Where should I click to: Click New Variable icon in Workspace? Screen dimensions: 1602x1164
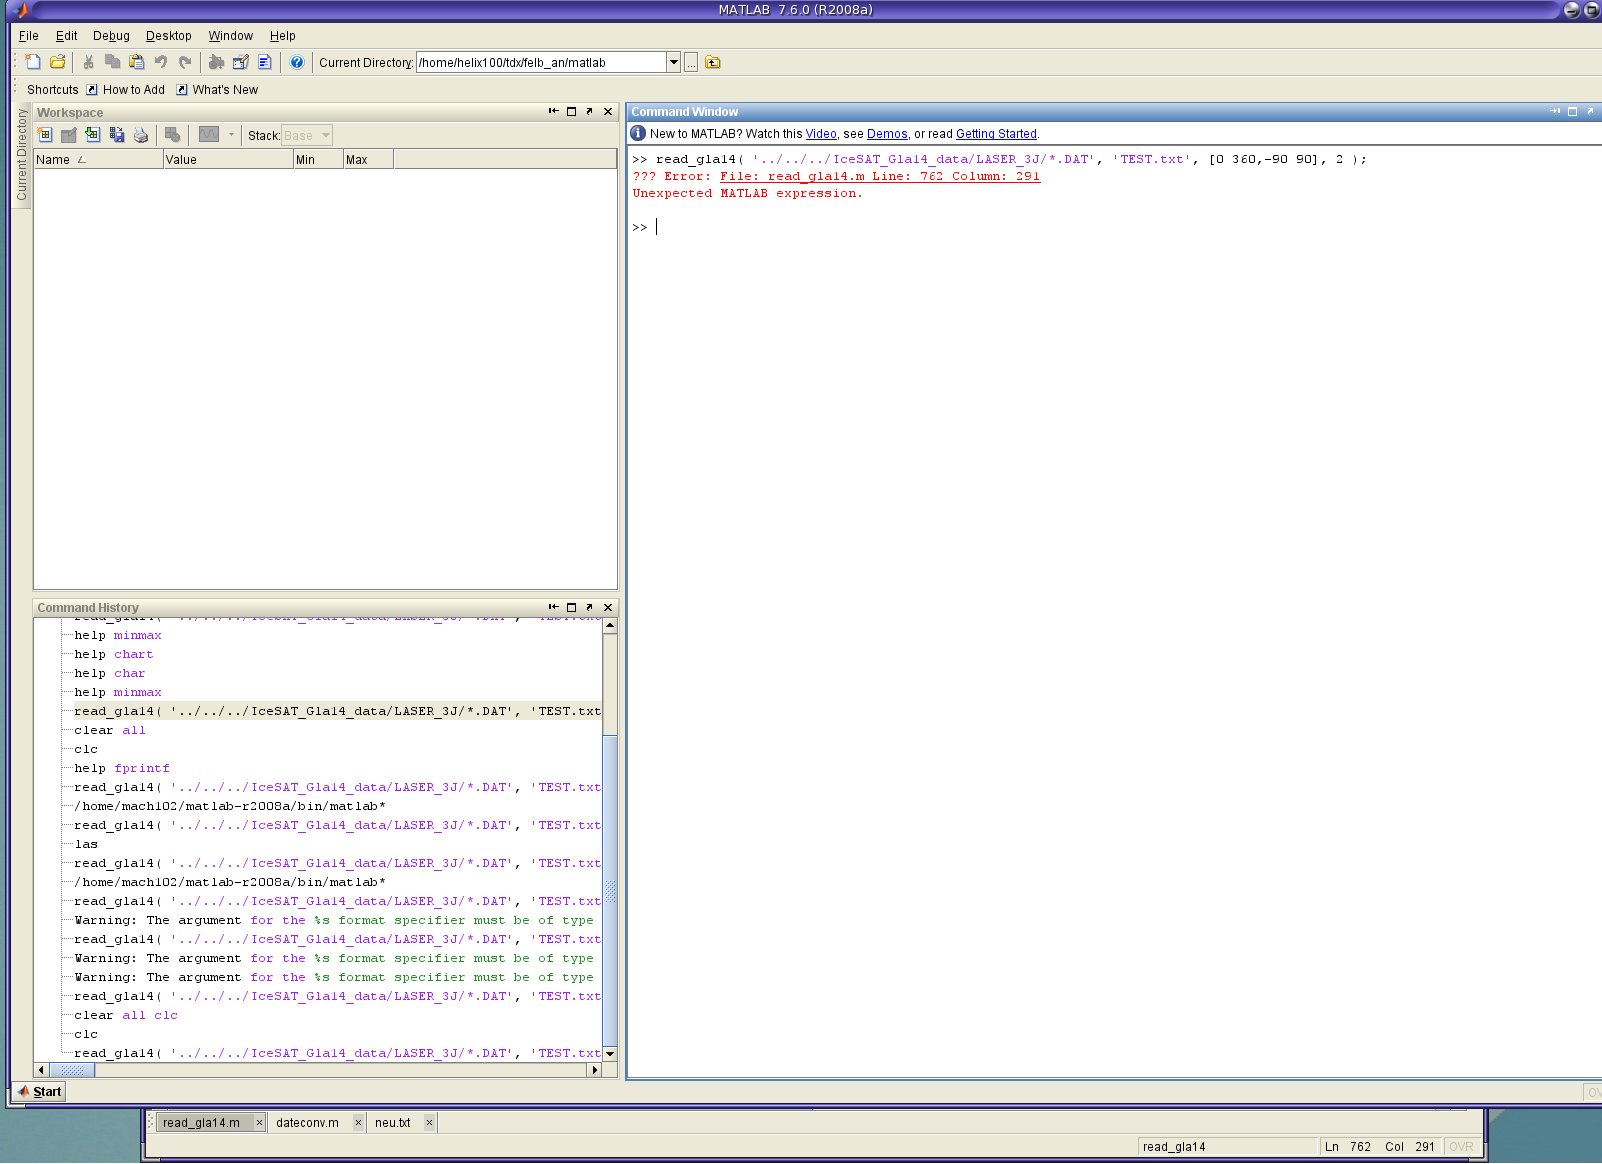pos(45,135)
